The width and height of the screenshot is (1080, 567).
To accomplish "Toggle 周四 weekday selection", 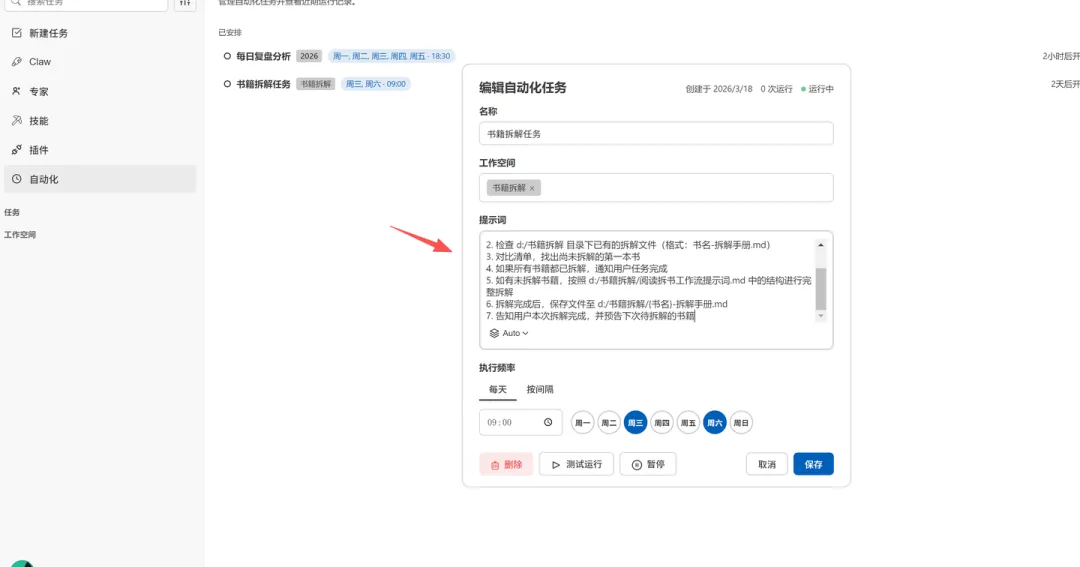I will [661, 422].
